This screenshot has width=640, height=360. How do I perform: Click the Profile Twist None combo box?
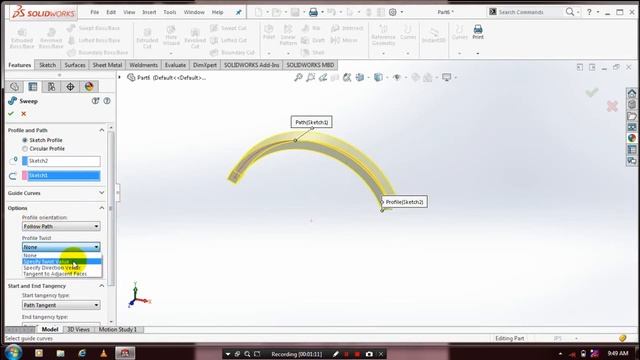coord(61,247)
